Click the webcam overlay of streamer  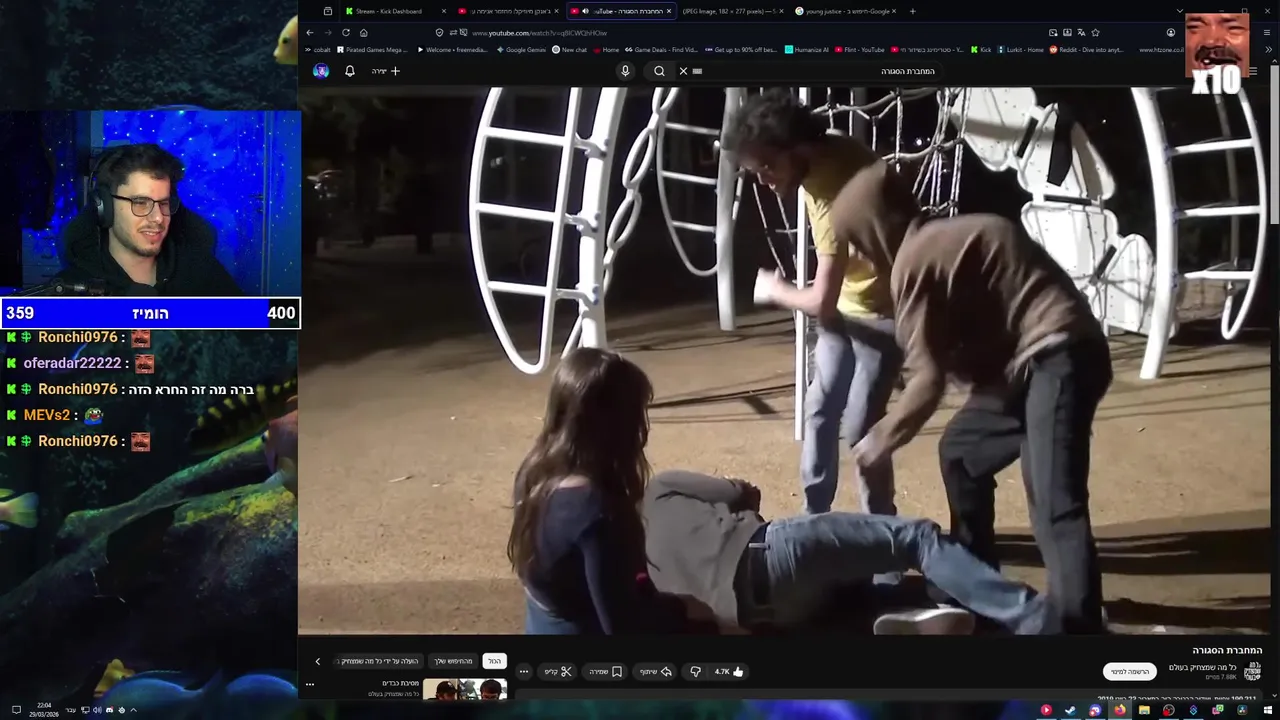(x=150, y=203)
